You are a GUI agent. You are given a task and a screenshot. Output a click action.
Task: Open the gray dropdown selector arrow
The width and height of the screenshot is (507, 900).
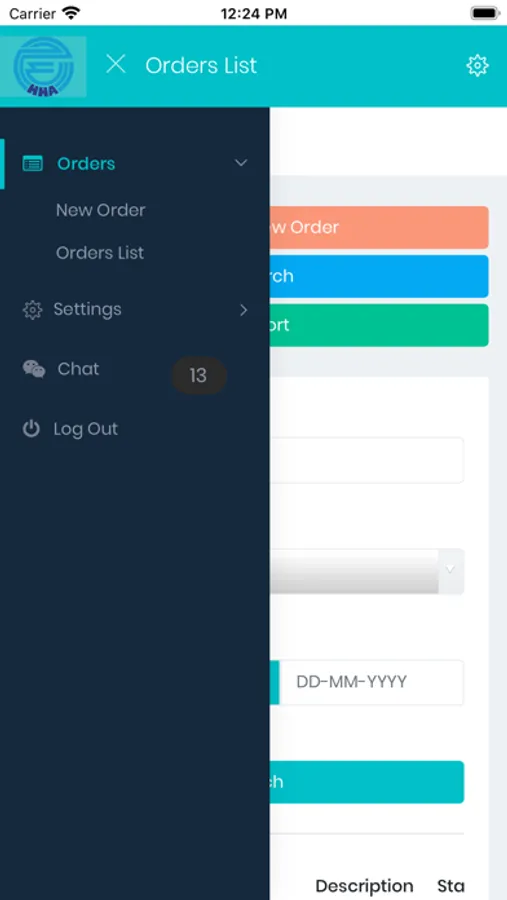click(451, 569)
